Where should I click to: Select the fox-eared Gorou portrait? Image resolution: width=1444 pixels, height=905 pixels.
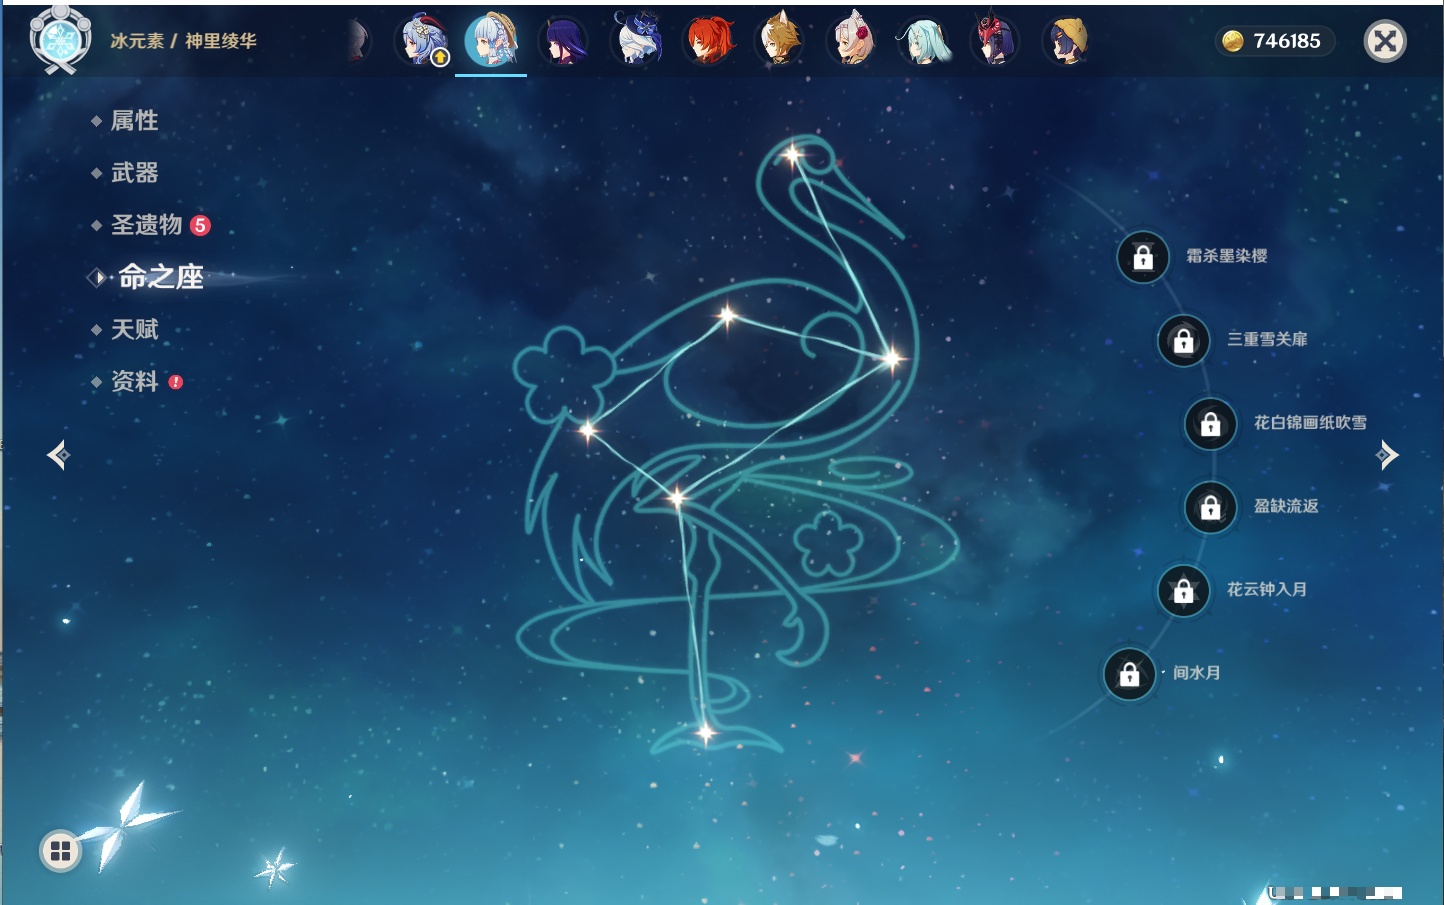coord(780,41)
